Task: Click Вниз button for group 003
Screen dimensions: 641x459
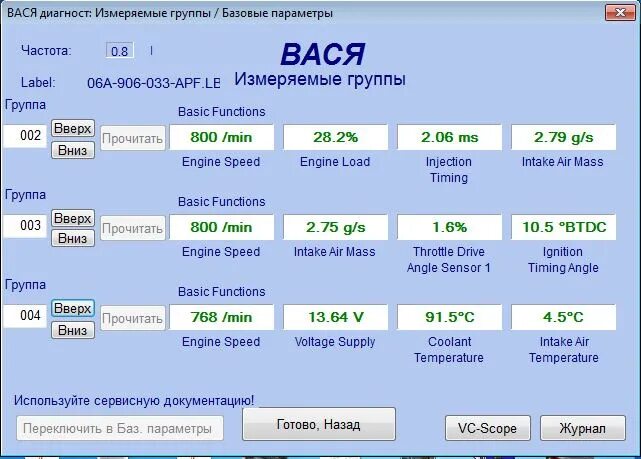Action: coord(73,238)
